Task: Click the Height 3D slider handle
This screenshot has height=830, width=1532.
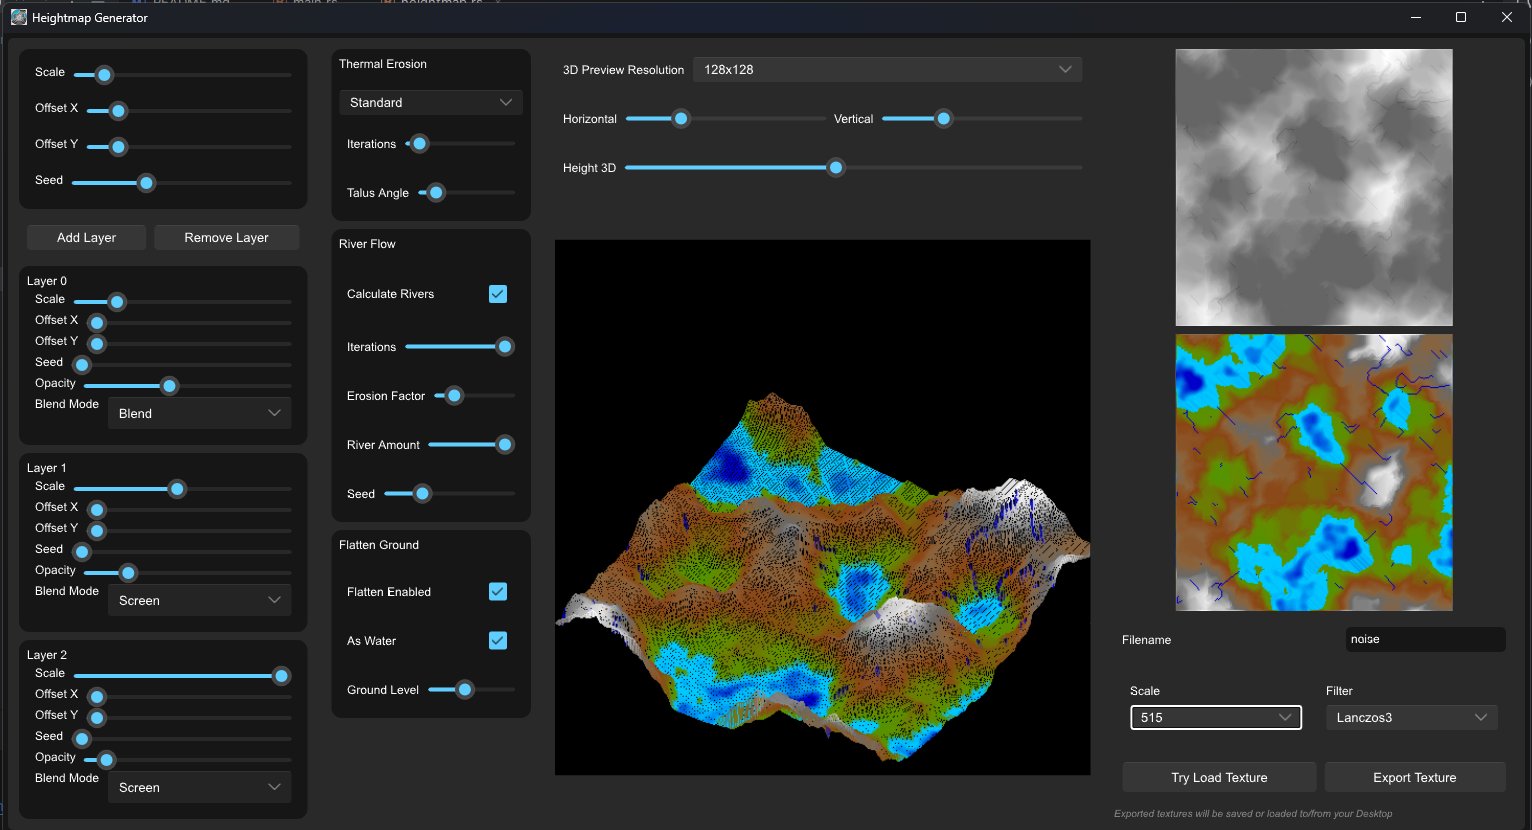Action: click(836, 168)
